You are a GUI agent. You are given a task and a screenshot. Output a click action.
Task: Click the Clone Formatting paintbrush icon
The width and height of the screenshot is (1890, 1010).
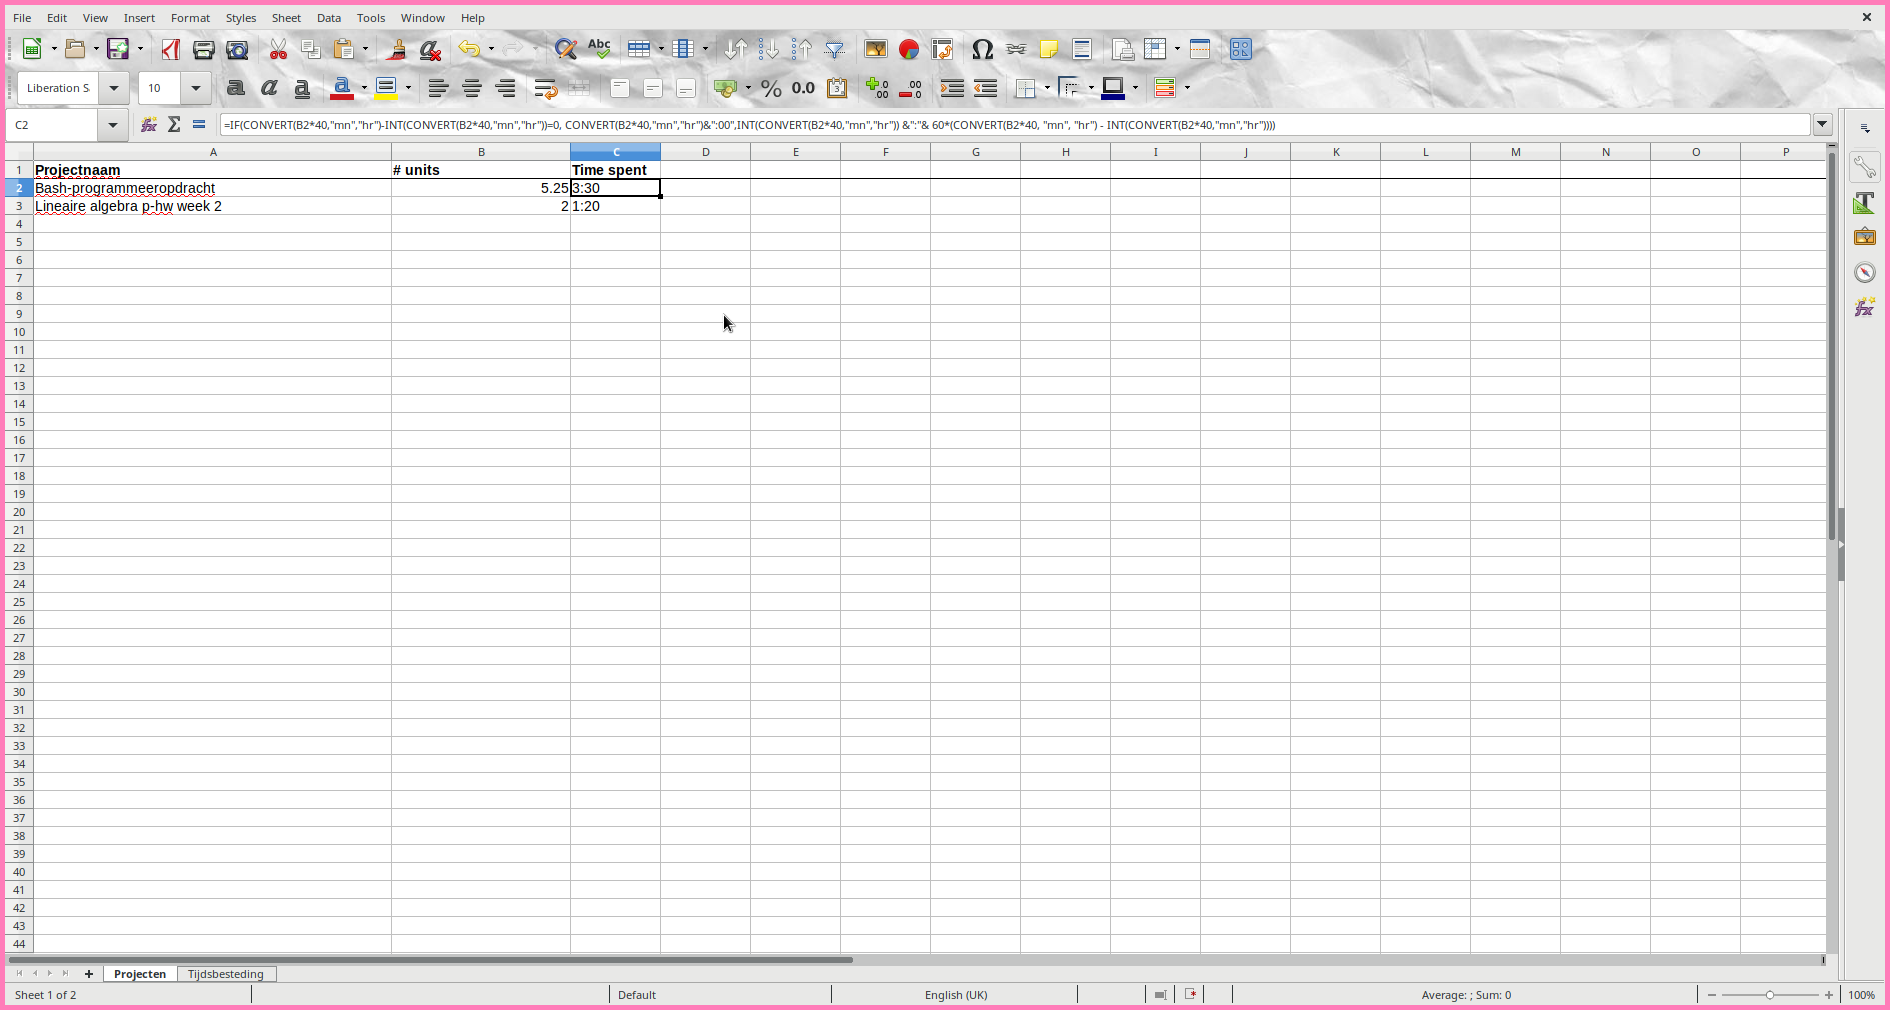pyautogui.click(x=397, y=49)
